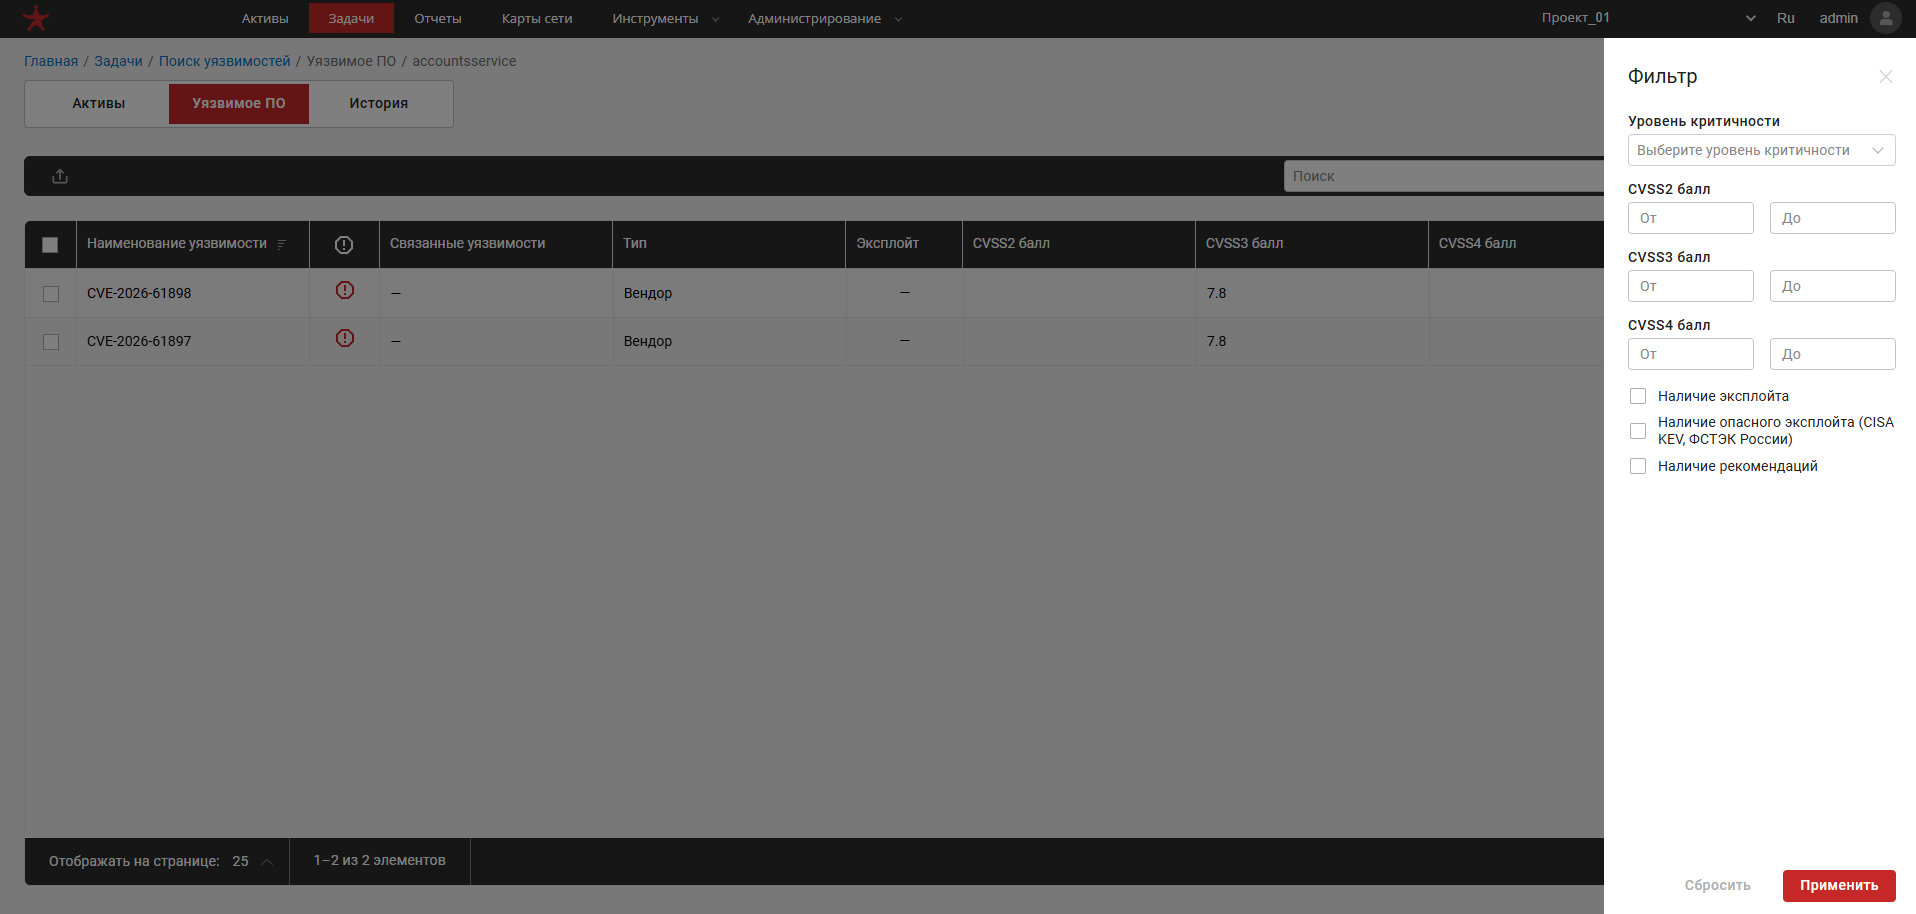The width and height of the screenshot is (1916, 914).
Task: Enable Наличие опасного эксплойта checkbox
Action: point(1638,431)
